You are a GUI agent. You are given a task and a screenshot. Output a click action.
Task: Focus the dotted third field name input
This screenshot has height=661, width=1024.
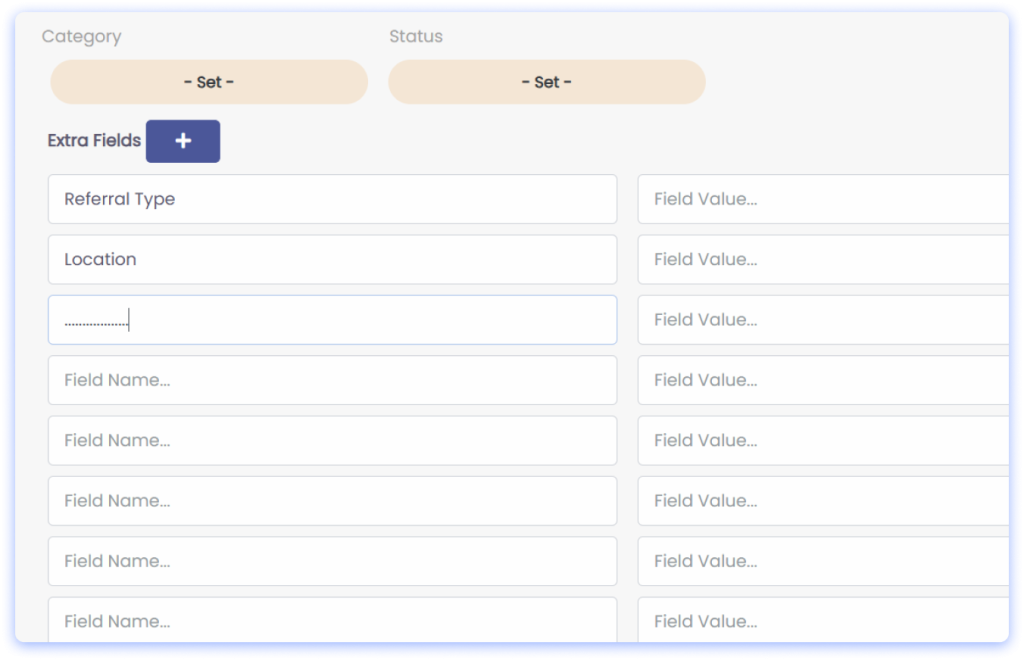coord(332,320)
